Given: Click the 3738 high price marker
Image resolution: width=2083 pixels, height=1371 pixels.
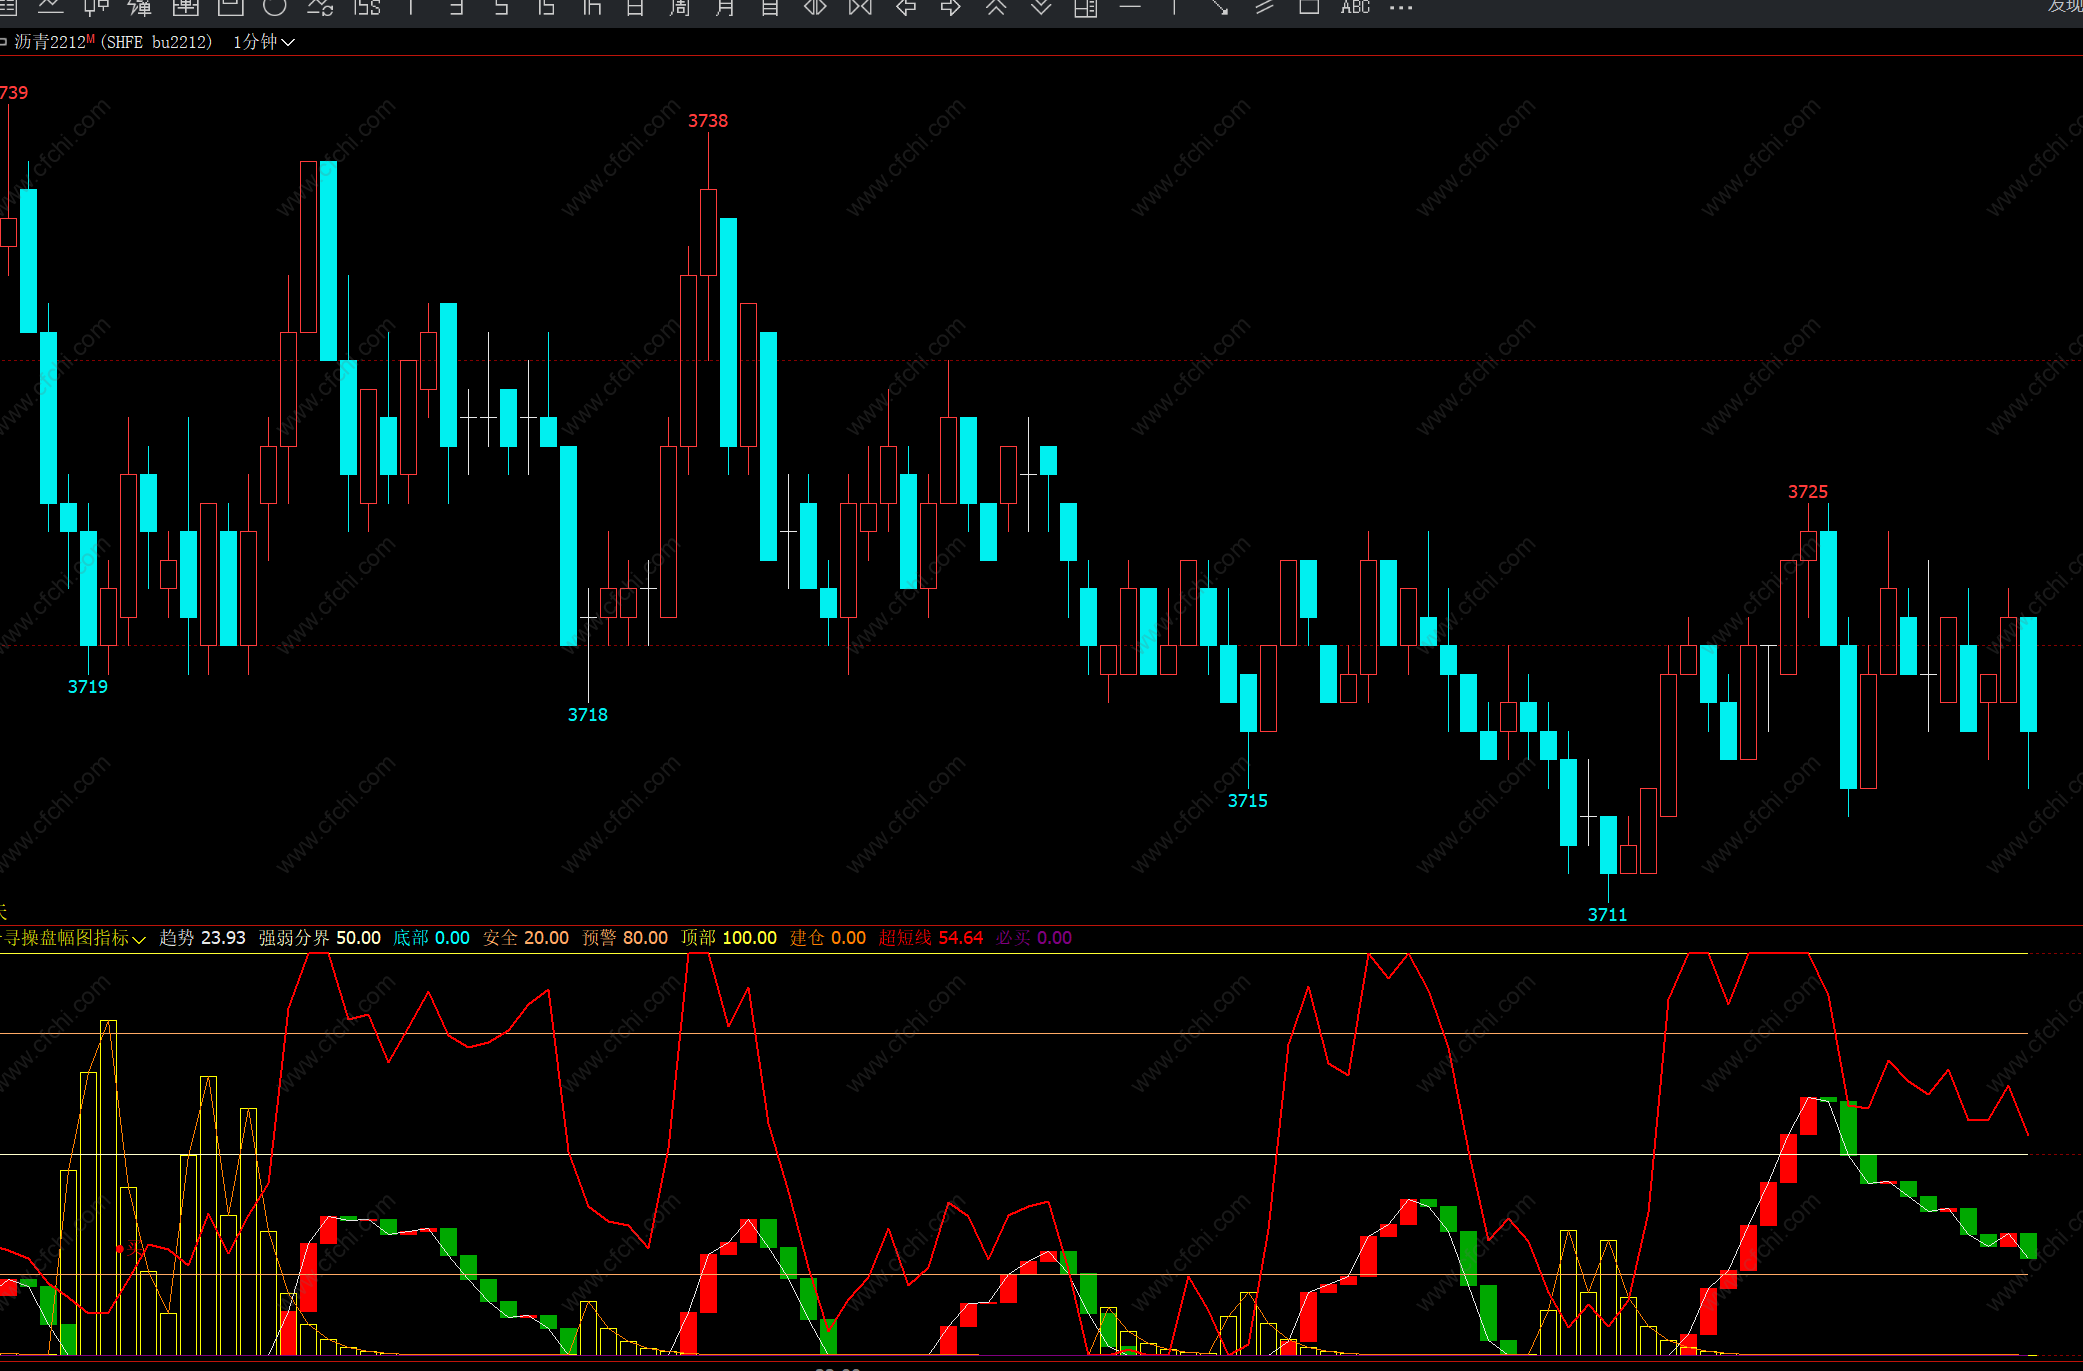Looking at the screenshot, I should point(708,121).
